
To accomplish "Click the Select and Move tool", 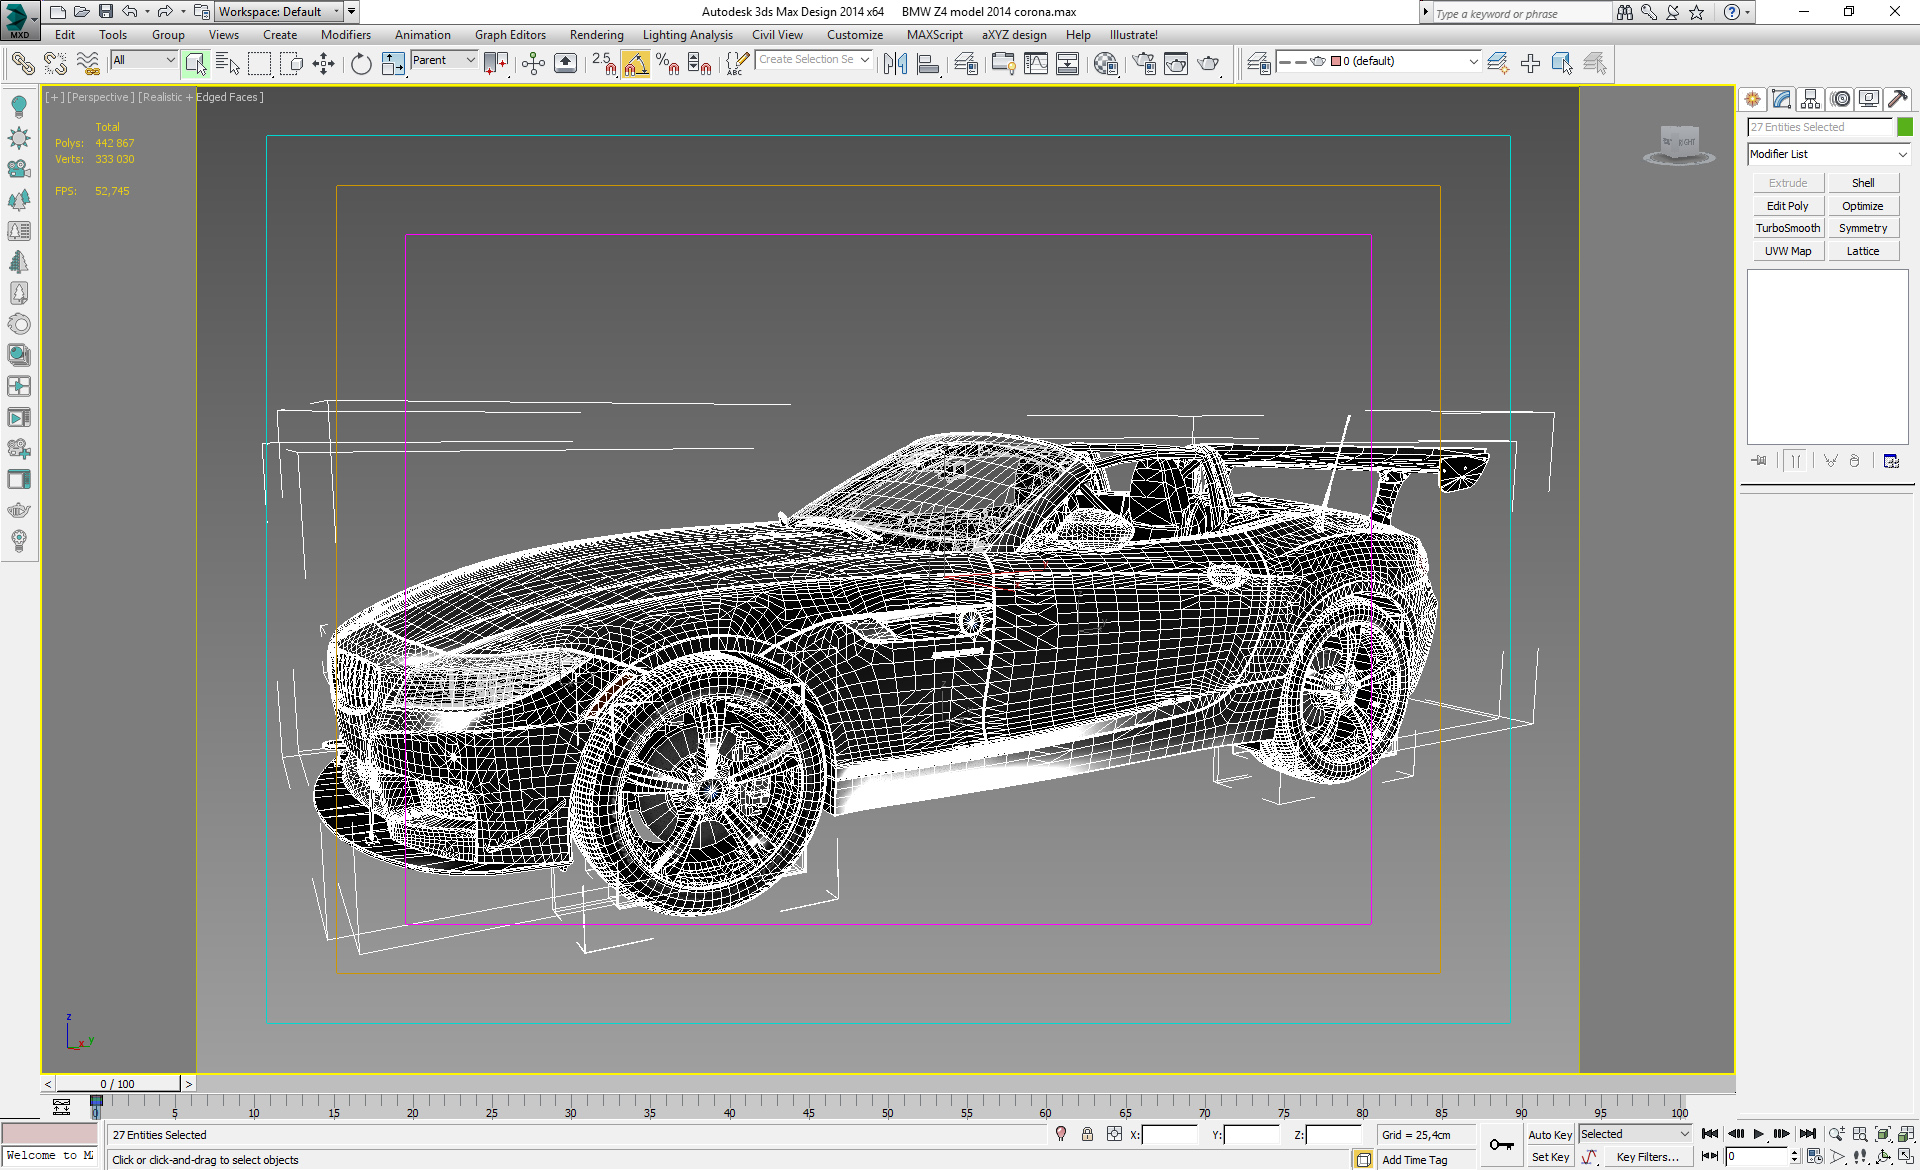I will pos(324,64).
